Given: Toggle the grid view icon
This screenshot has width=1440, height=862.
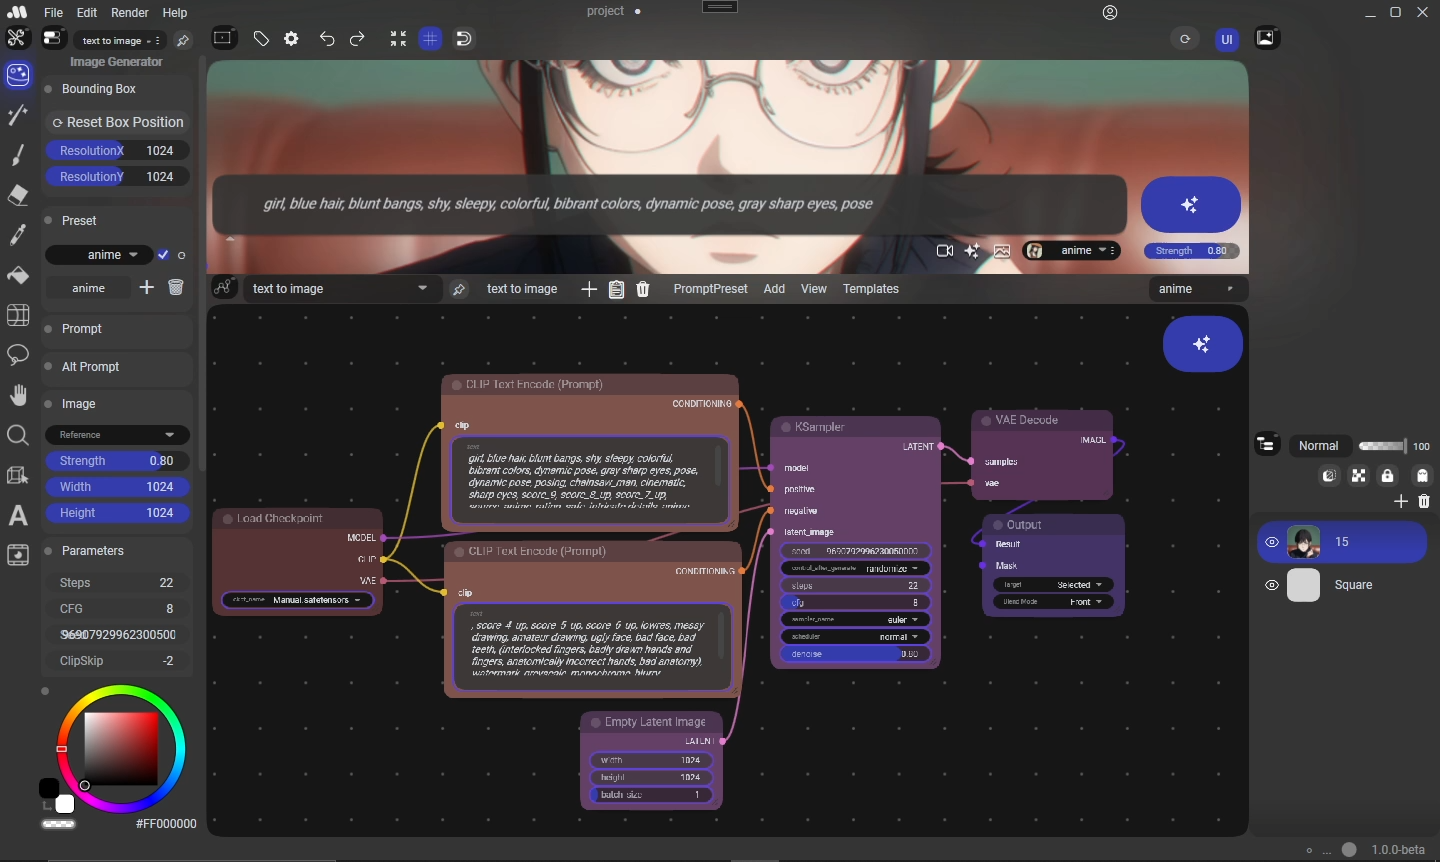Looking at the screenshot, I should [430, 39].
